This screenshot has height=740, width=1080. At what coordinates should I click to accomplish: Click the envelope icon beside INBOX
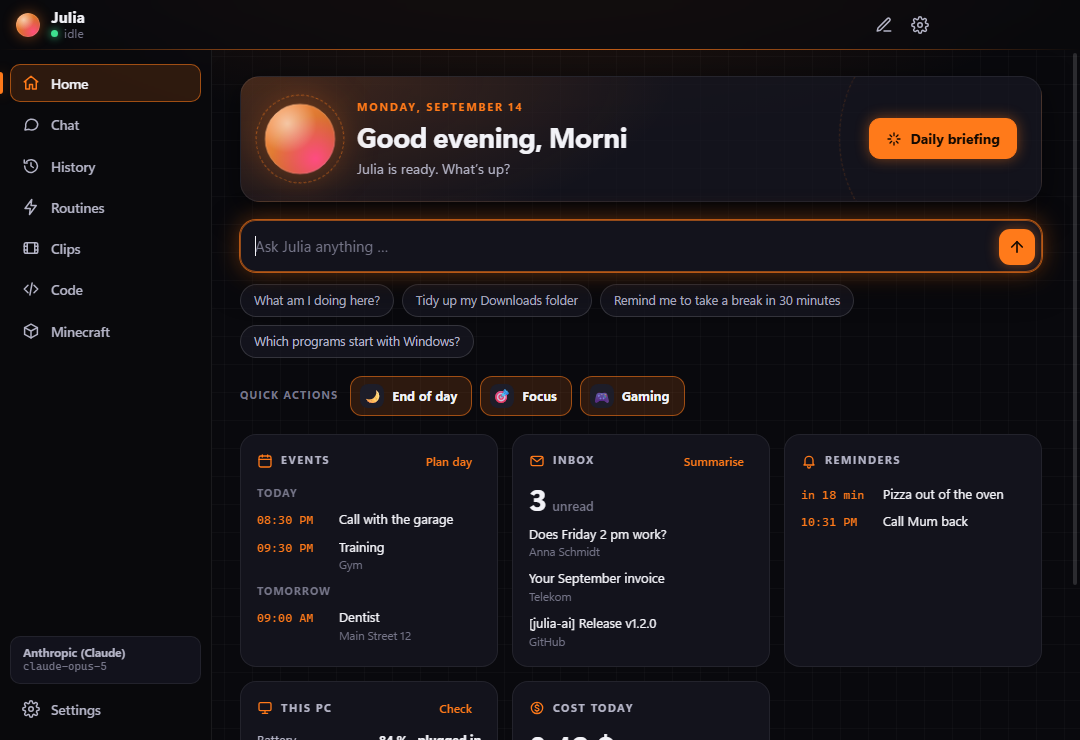pyautogui.click(x=537, y=461)
